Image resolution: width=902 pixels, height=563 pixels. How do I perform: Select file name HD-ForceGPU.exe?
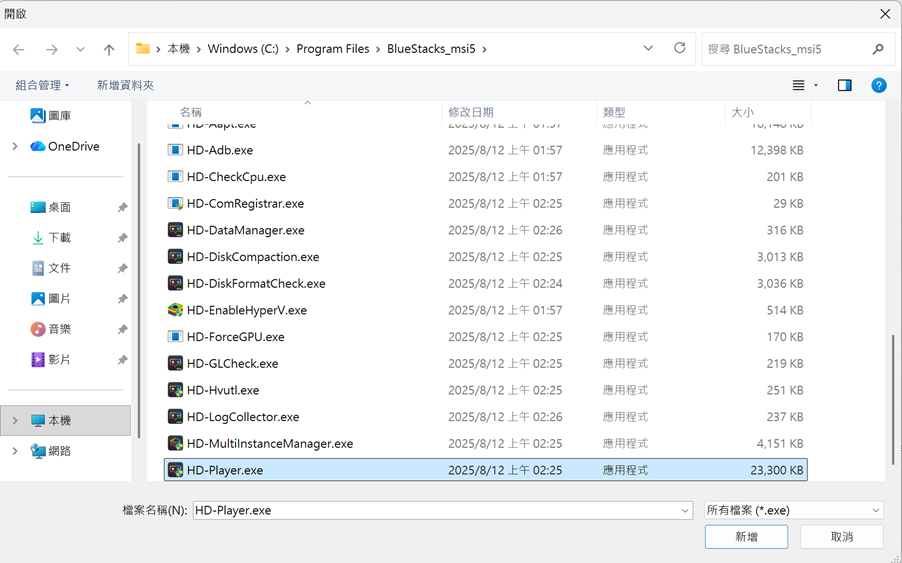236,336
